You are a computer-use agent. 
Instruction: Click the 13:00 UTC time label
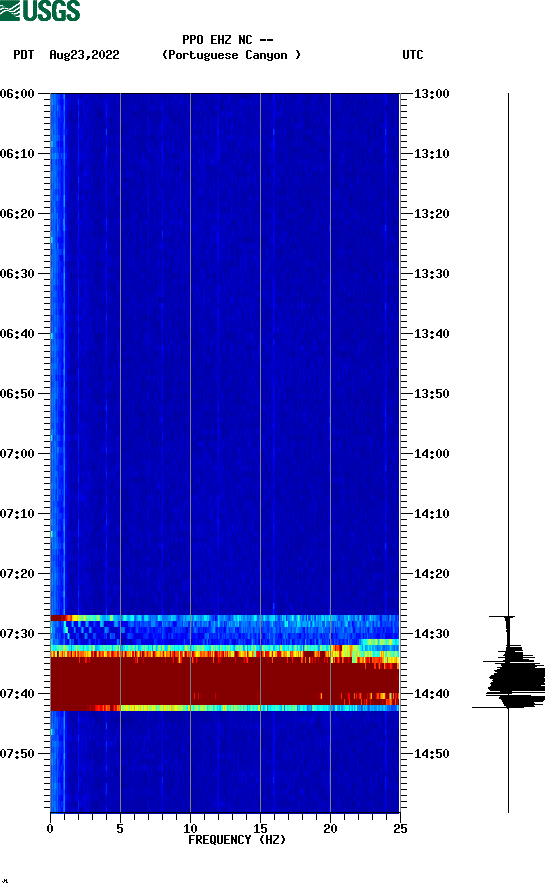pyautogui.click(x=432, y=94)
